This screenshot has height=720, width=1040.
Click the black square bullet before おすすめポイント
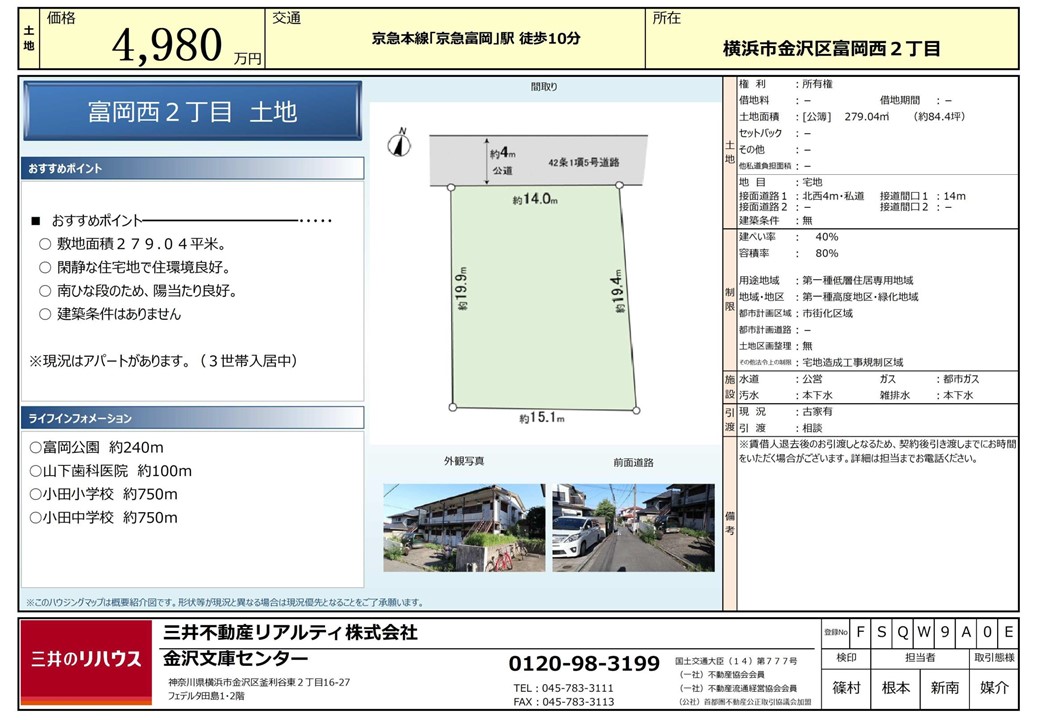tap(35, 220)
